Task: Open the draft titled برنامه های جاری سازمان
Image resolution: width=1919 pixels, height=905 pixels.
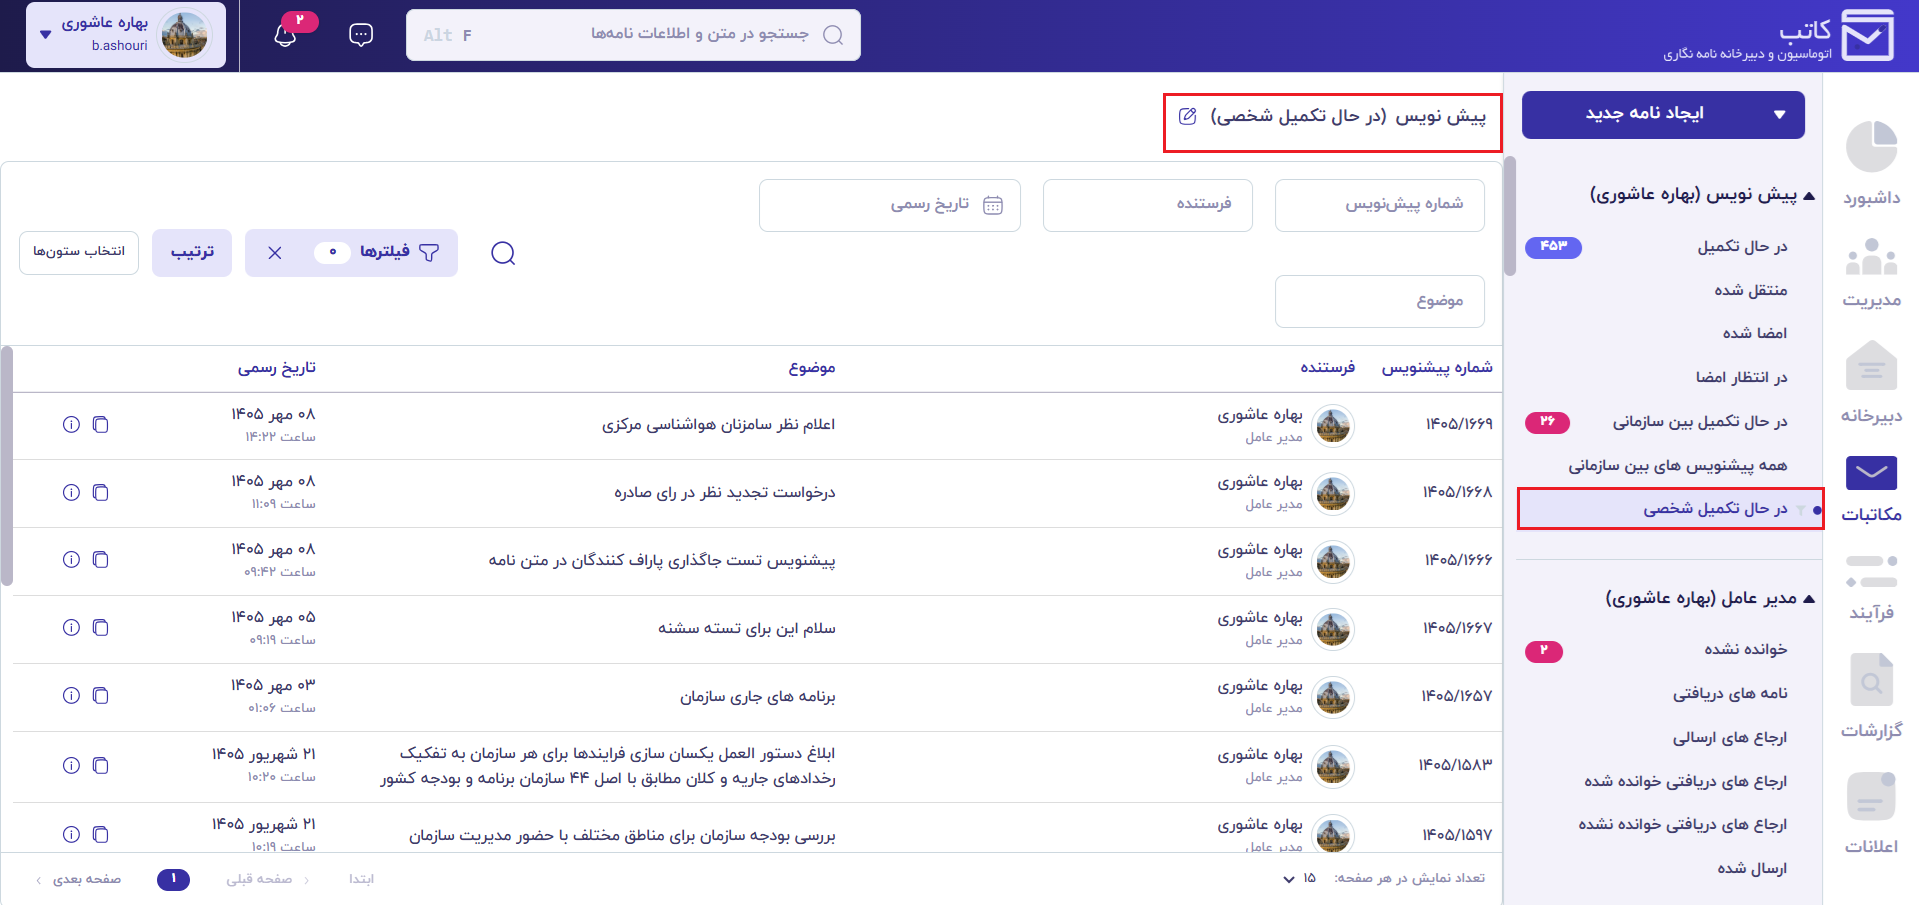Action: click(x=758, y=697)
